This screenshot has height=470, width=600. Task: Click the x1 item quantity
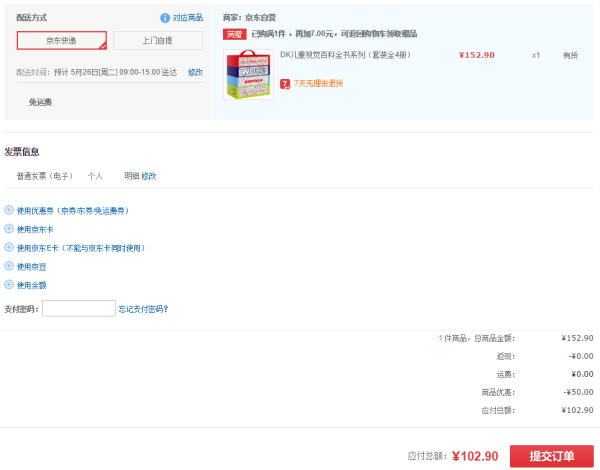(536, 55)
